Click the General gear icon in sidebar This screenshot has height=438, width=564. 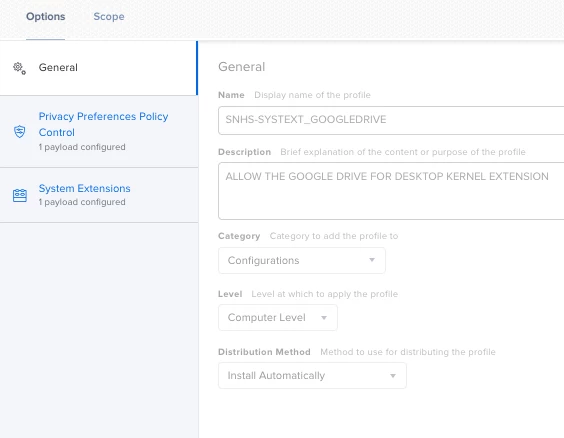[19, 68]
